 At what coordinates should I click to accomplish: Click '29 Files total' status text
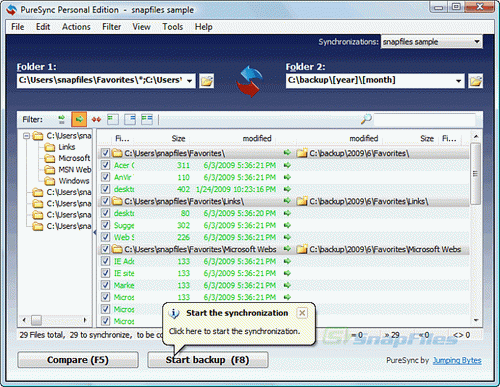(x=41, y=335)
